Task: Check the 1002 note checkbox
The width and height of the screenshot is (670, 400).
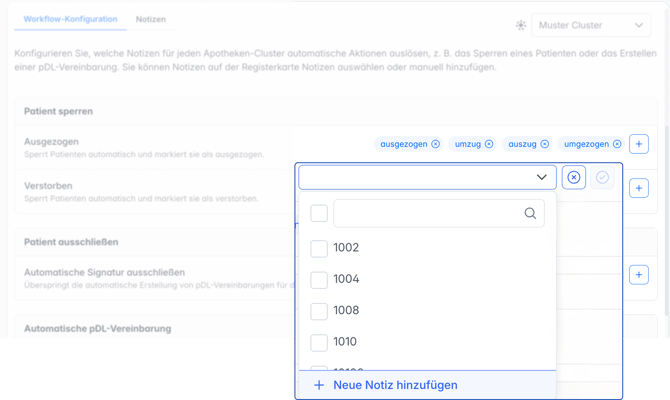Action: click(x=319, y=248)
